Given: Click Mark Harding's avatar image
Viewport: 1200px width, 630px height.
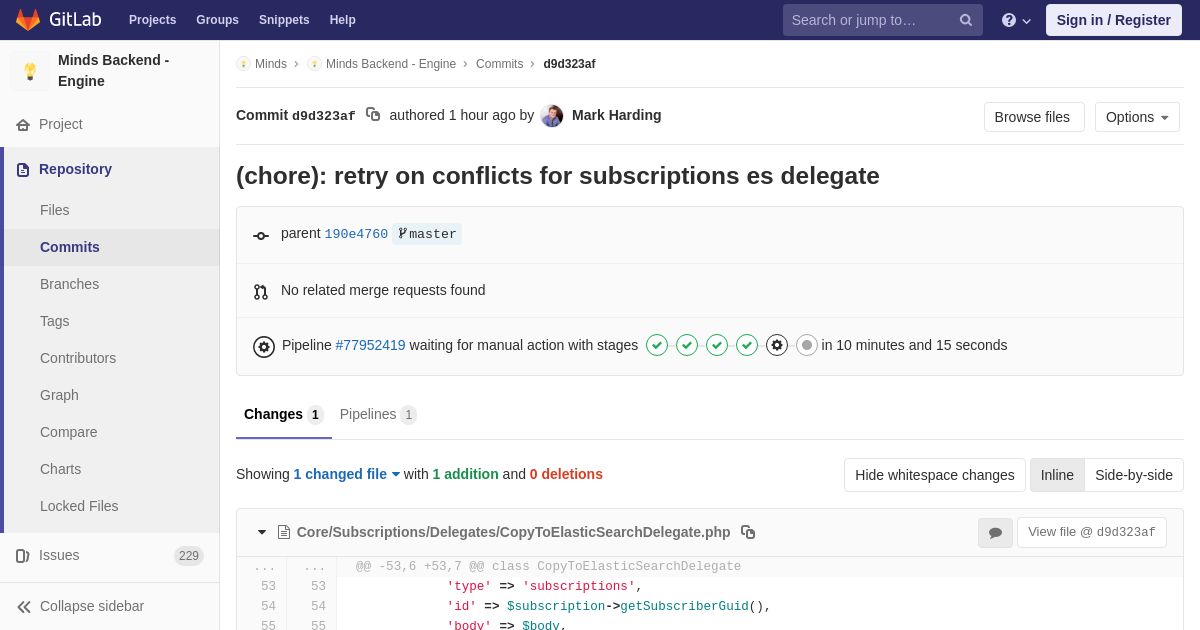Looking at the screenshot, I should tap(552, 116).
